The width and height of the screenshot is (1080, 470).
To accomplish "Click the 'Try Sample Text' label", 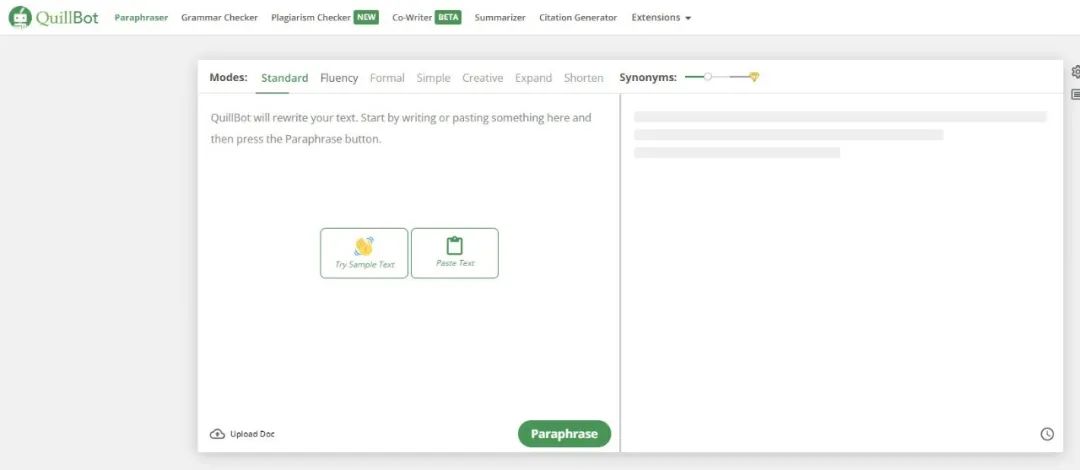I will [364, 265].
